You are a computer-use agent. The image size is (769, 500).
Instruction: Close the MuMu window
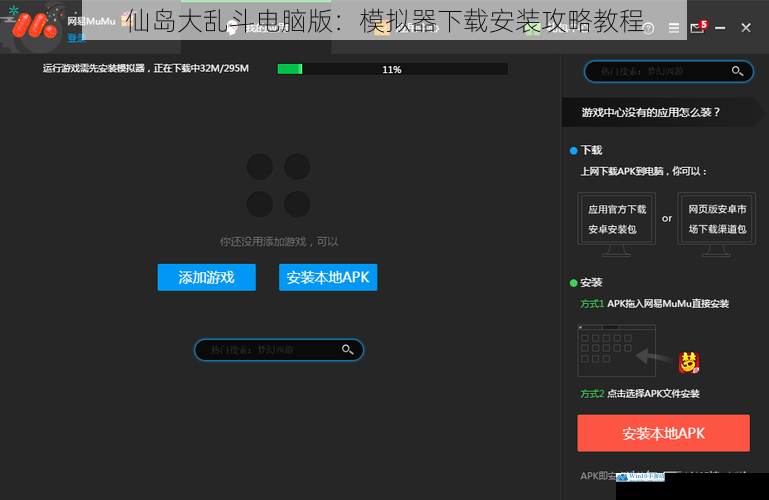pos(746,28)
